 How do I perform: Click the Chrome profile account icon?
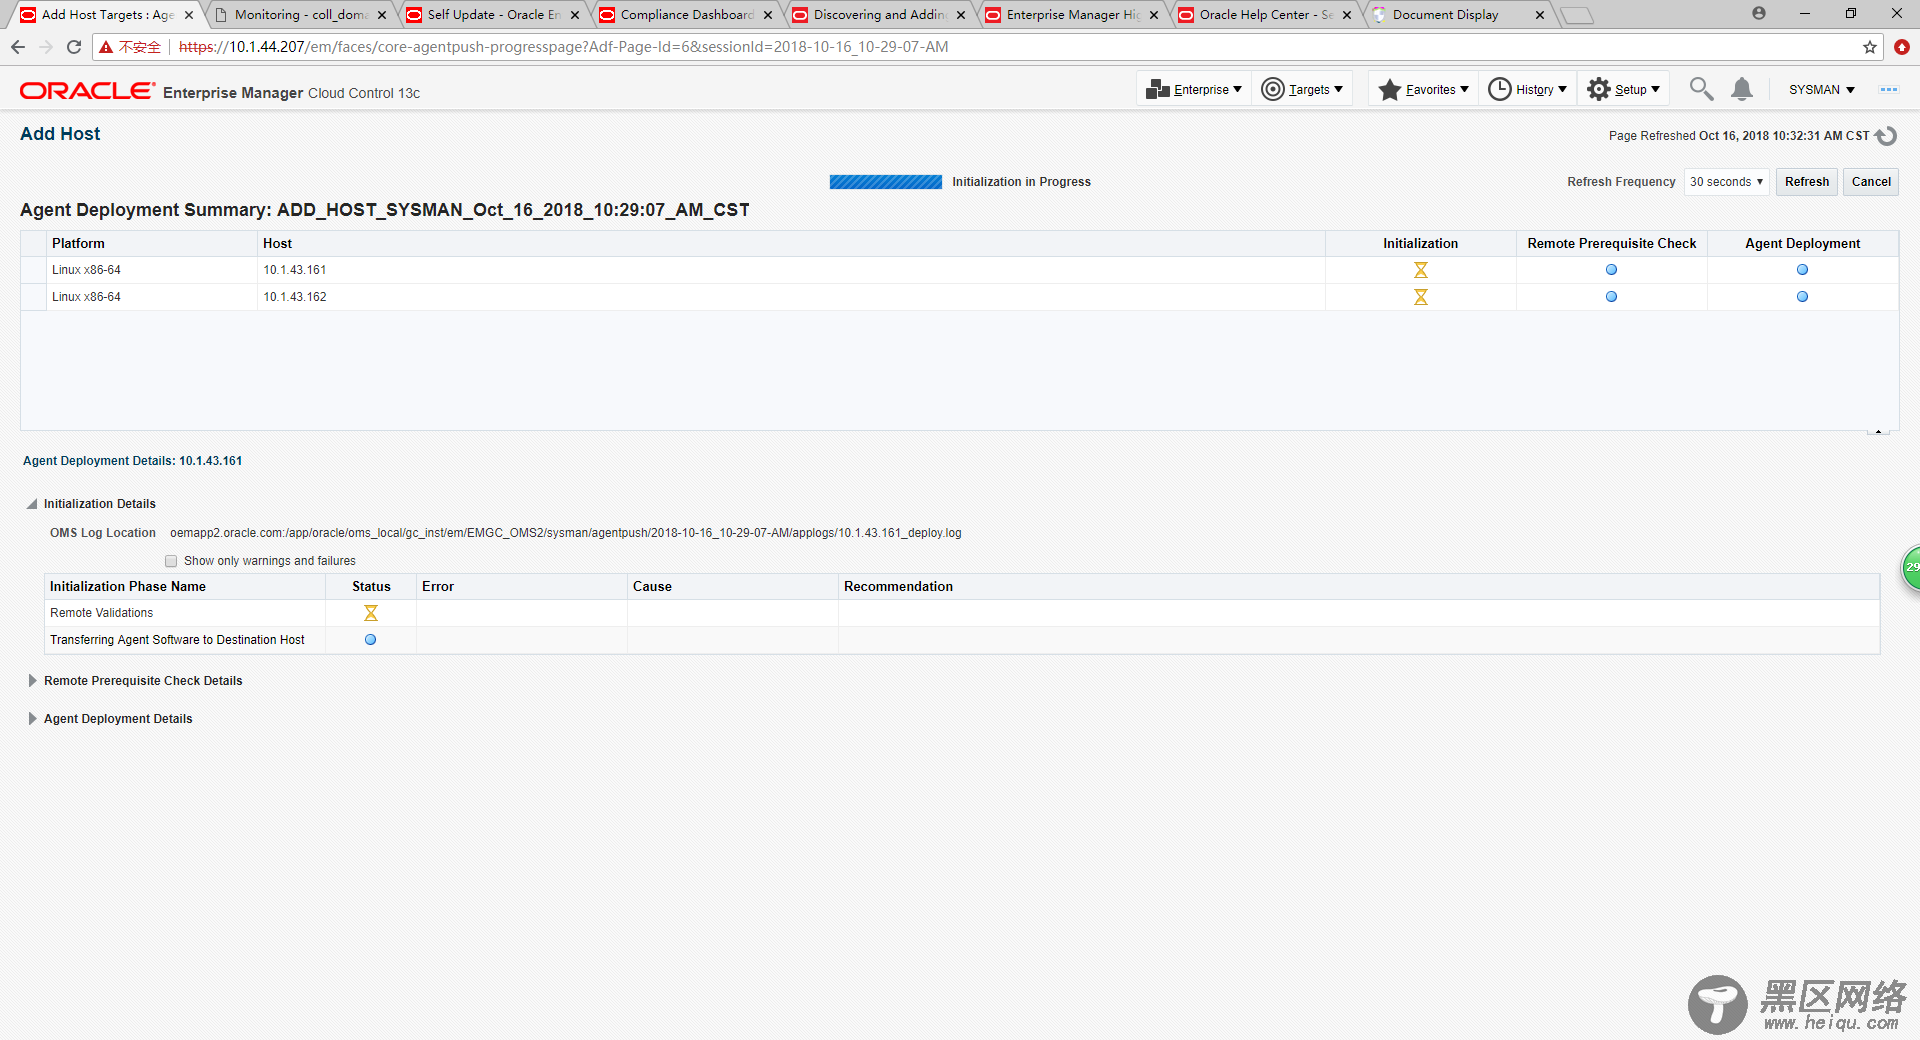1758,13
